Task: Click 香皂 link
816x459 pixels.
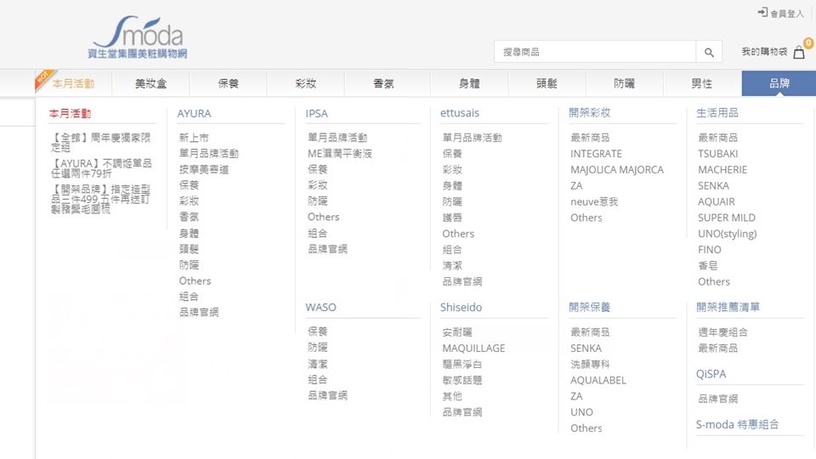Action: 708,265
